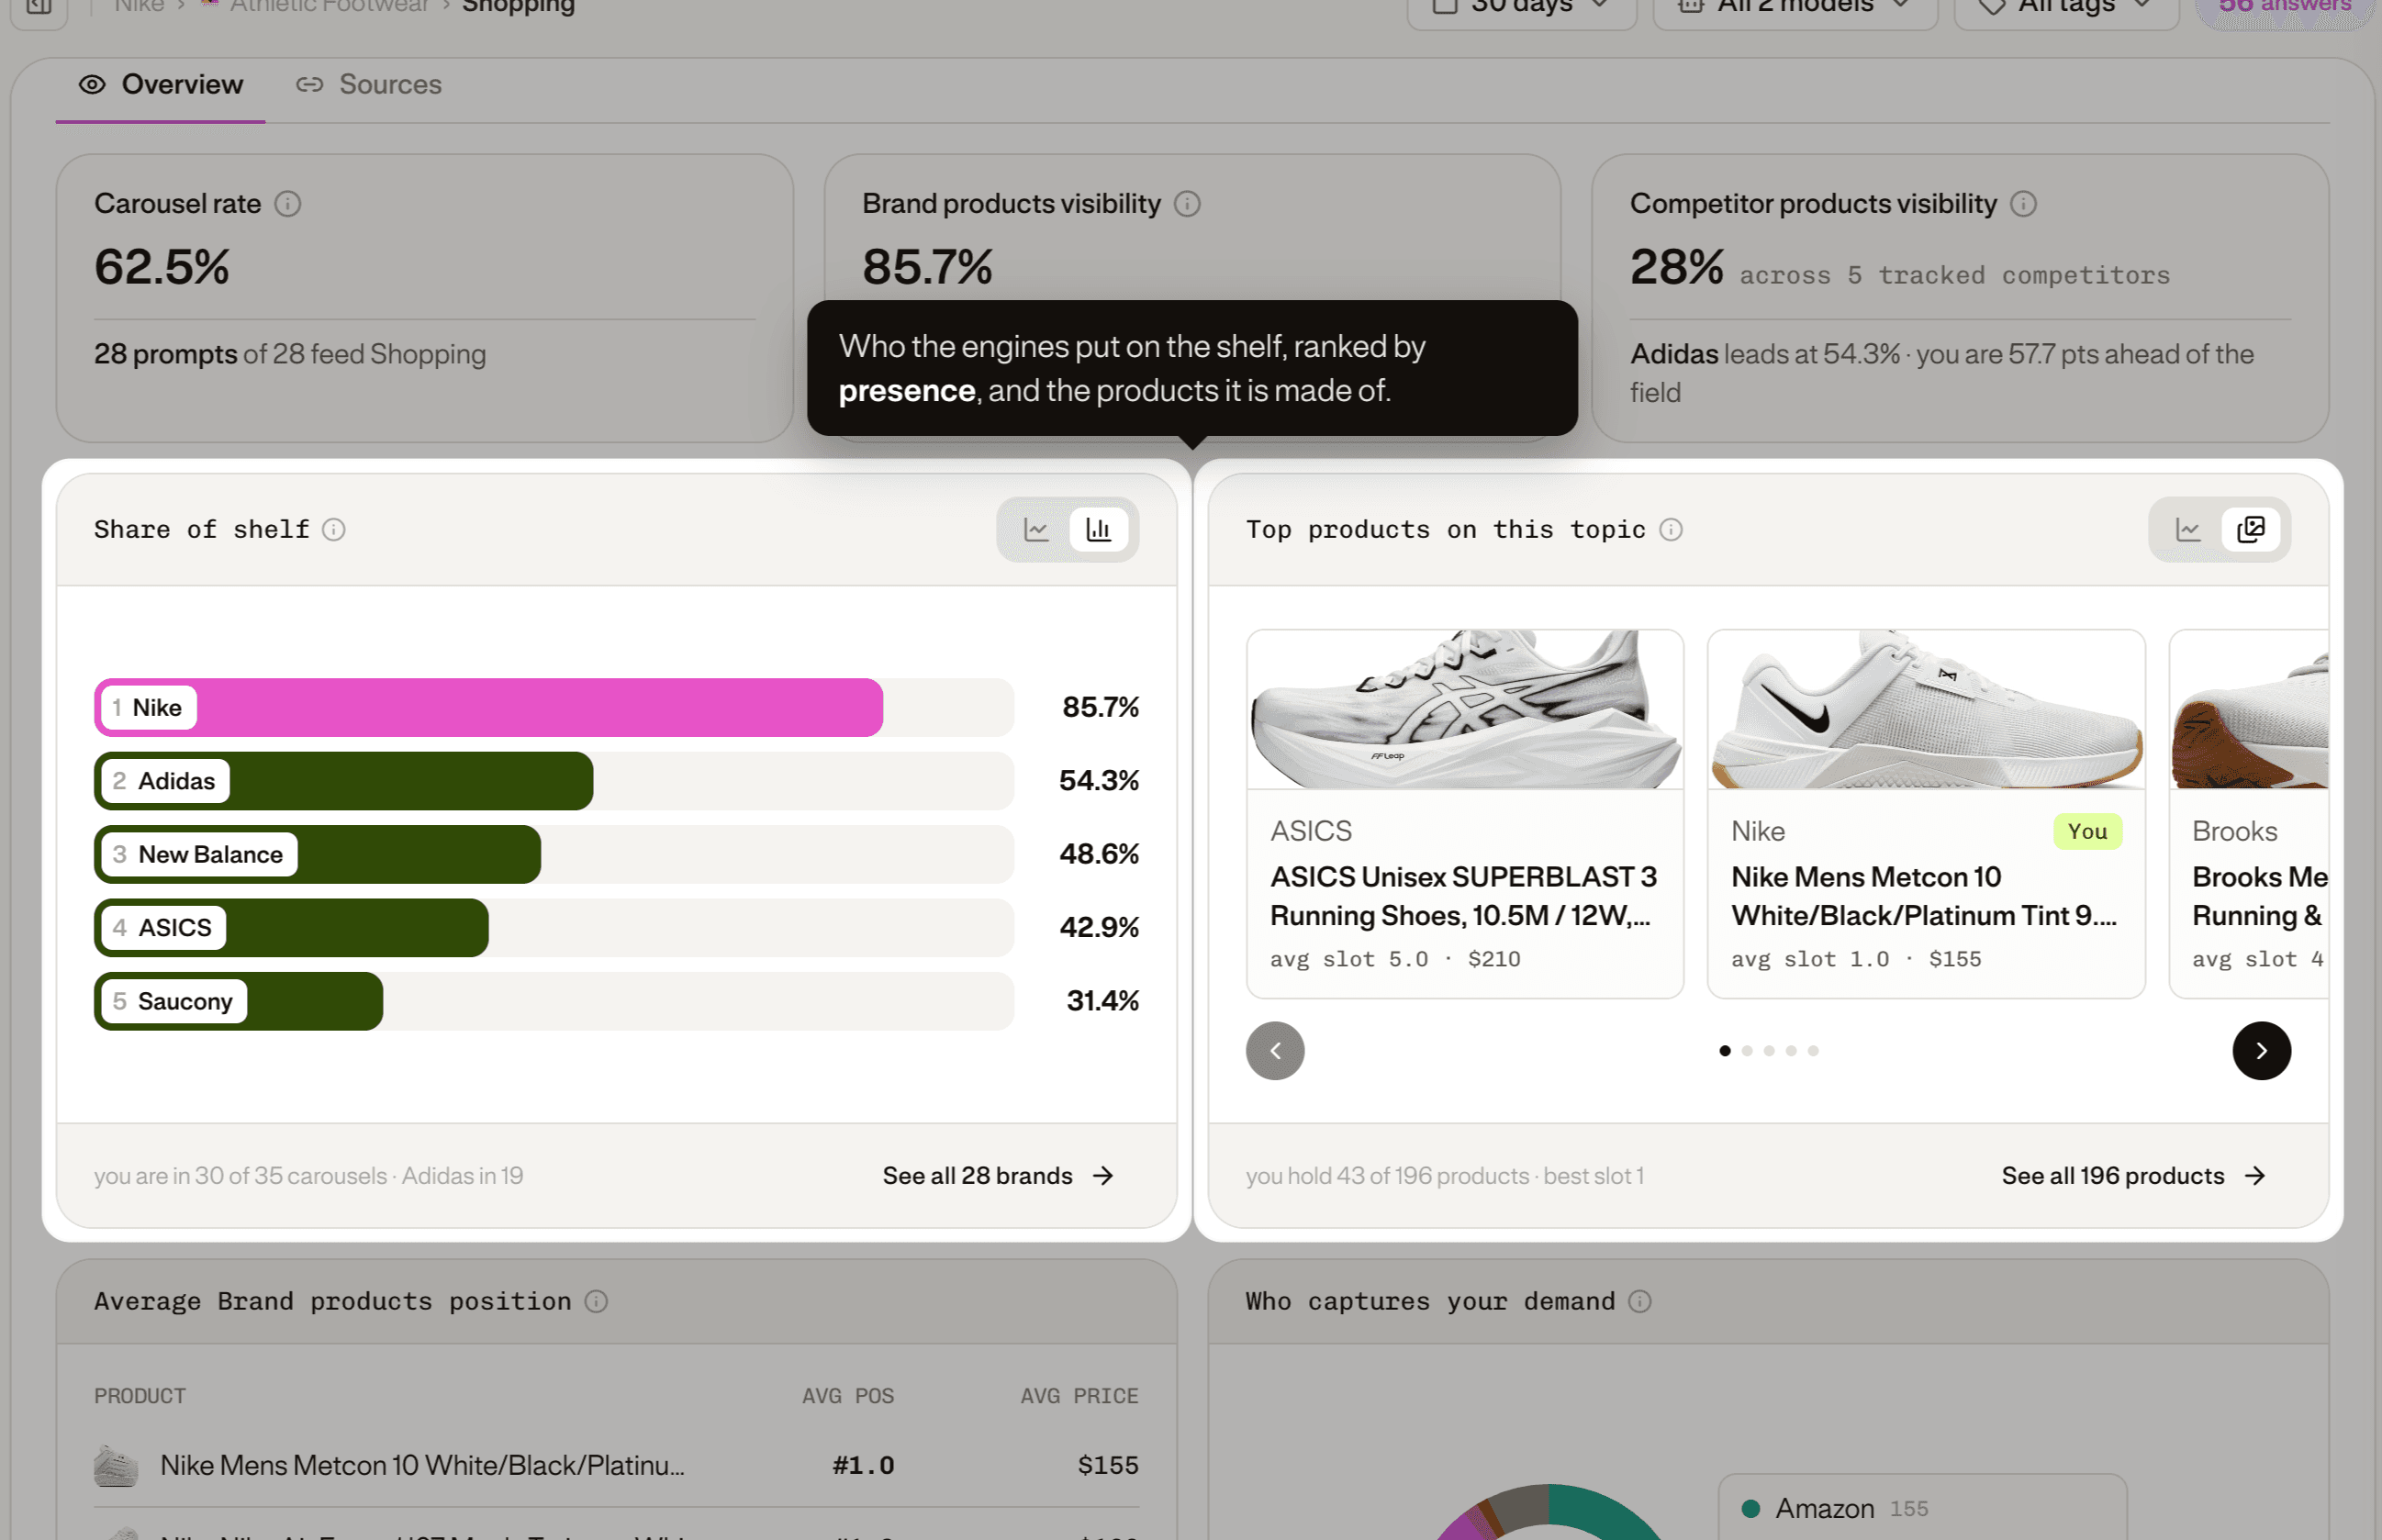The height and width of the screenshot is (1540, 2382).
Task: Click the Metcon 10 row thumbnail icon
Action: pyautogui.click(x=116, y=1467)
